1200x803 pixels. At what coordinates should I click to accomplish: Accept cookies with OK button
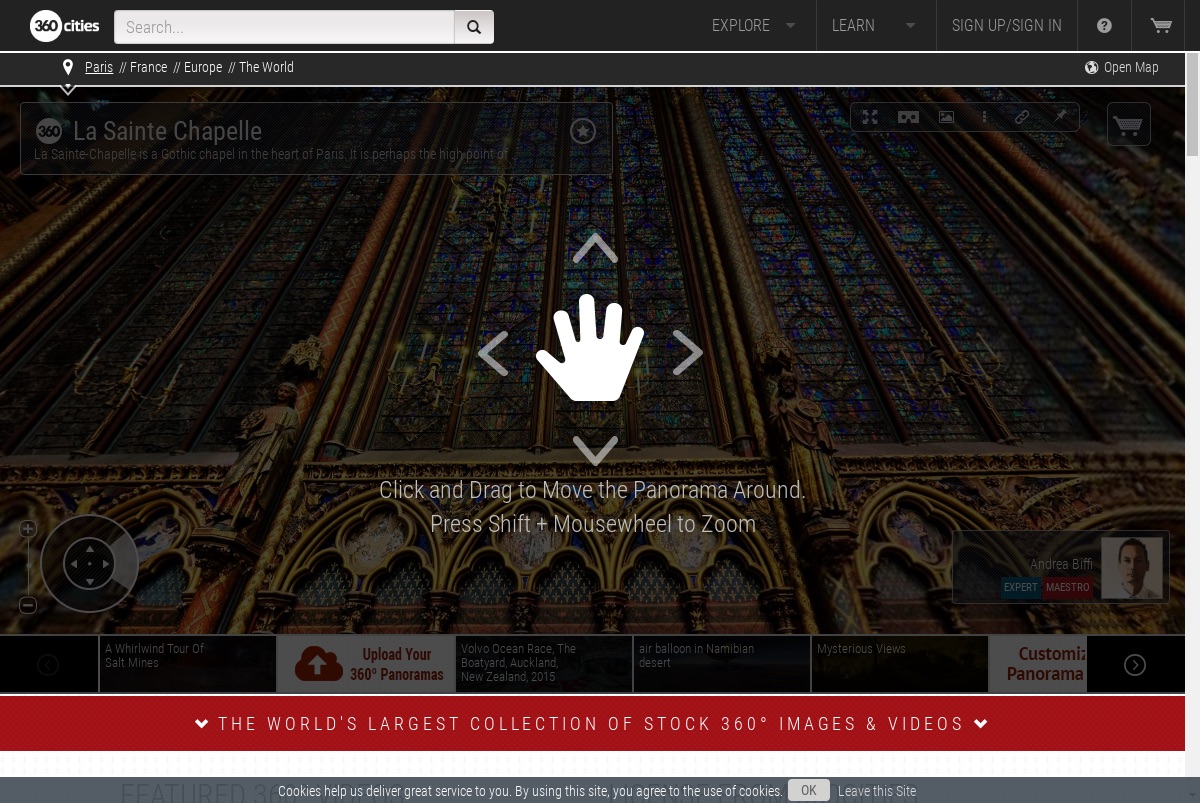pyautogui.click(x=809, y=791)
